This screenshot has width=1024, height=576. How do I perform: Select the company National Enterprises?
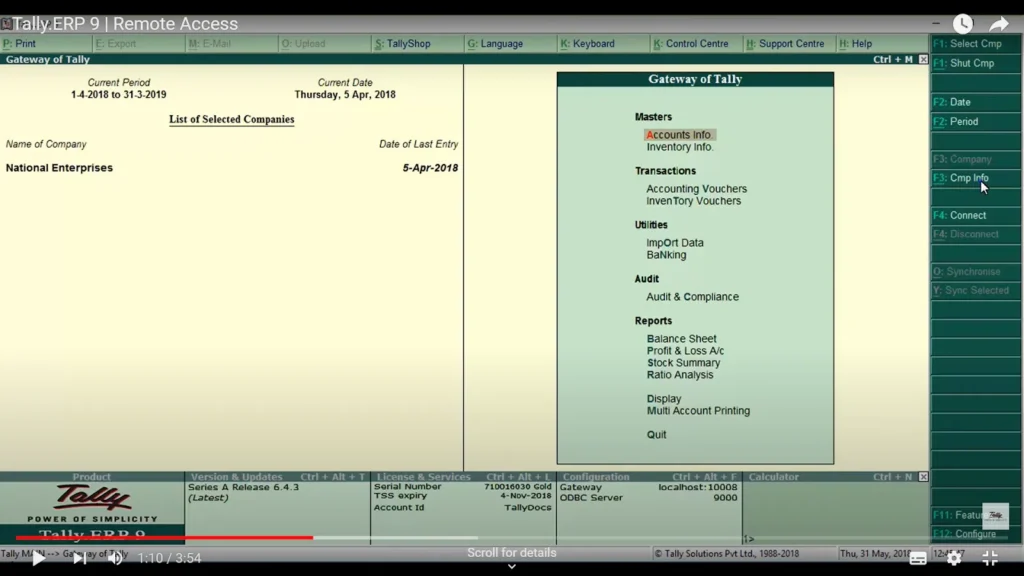[59, 168]
